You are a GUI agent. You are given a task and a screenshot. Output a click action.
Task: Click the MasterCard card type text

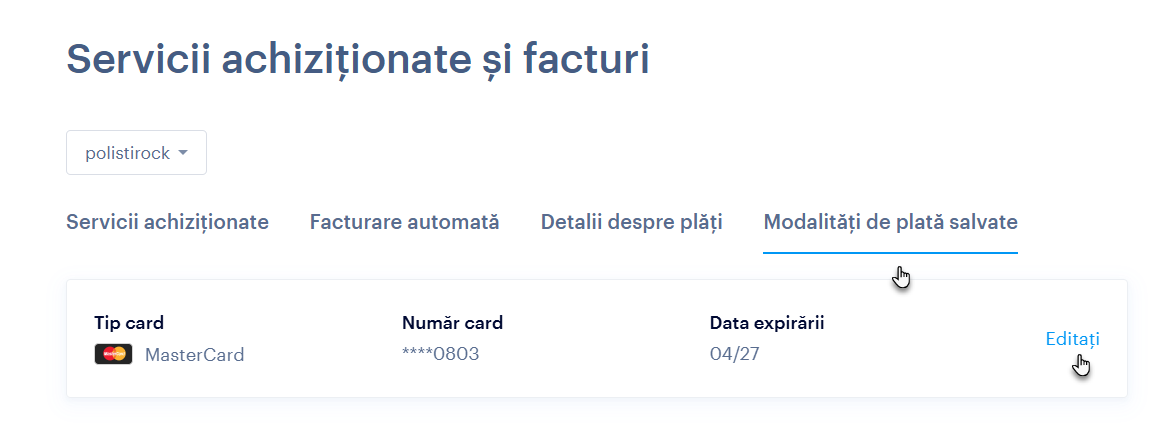click(194, 354)
